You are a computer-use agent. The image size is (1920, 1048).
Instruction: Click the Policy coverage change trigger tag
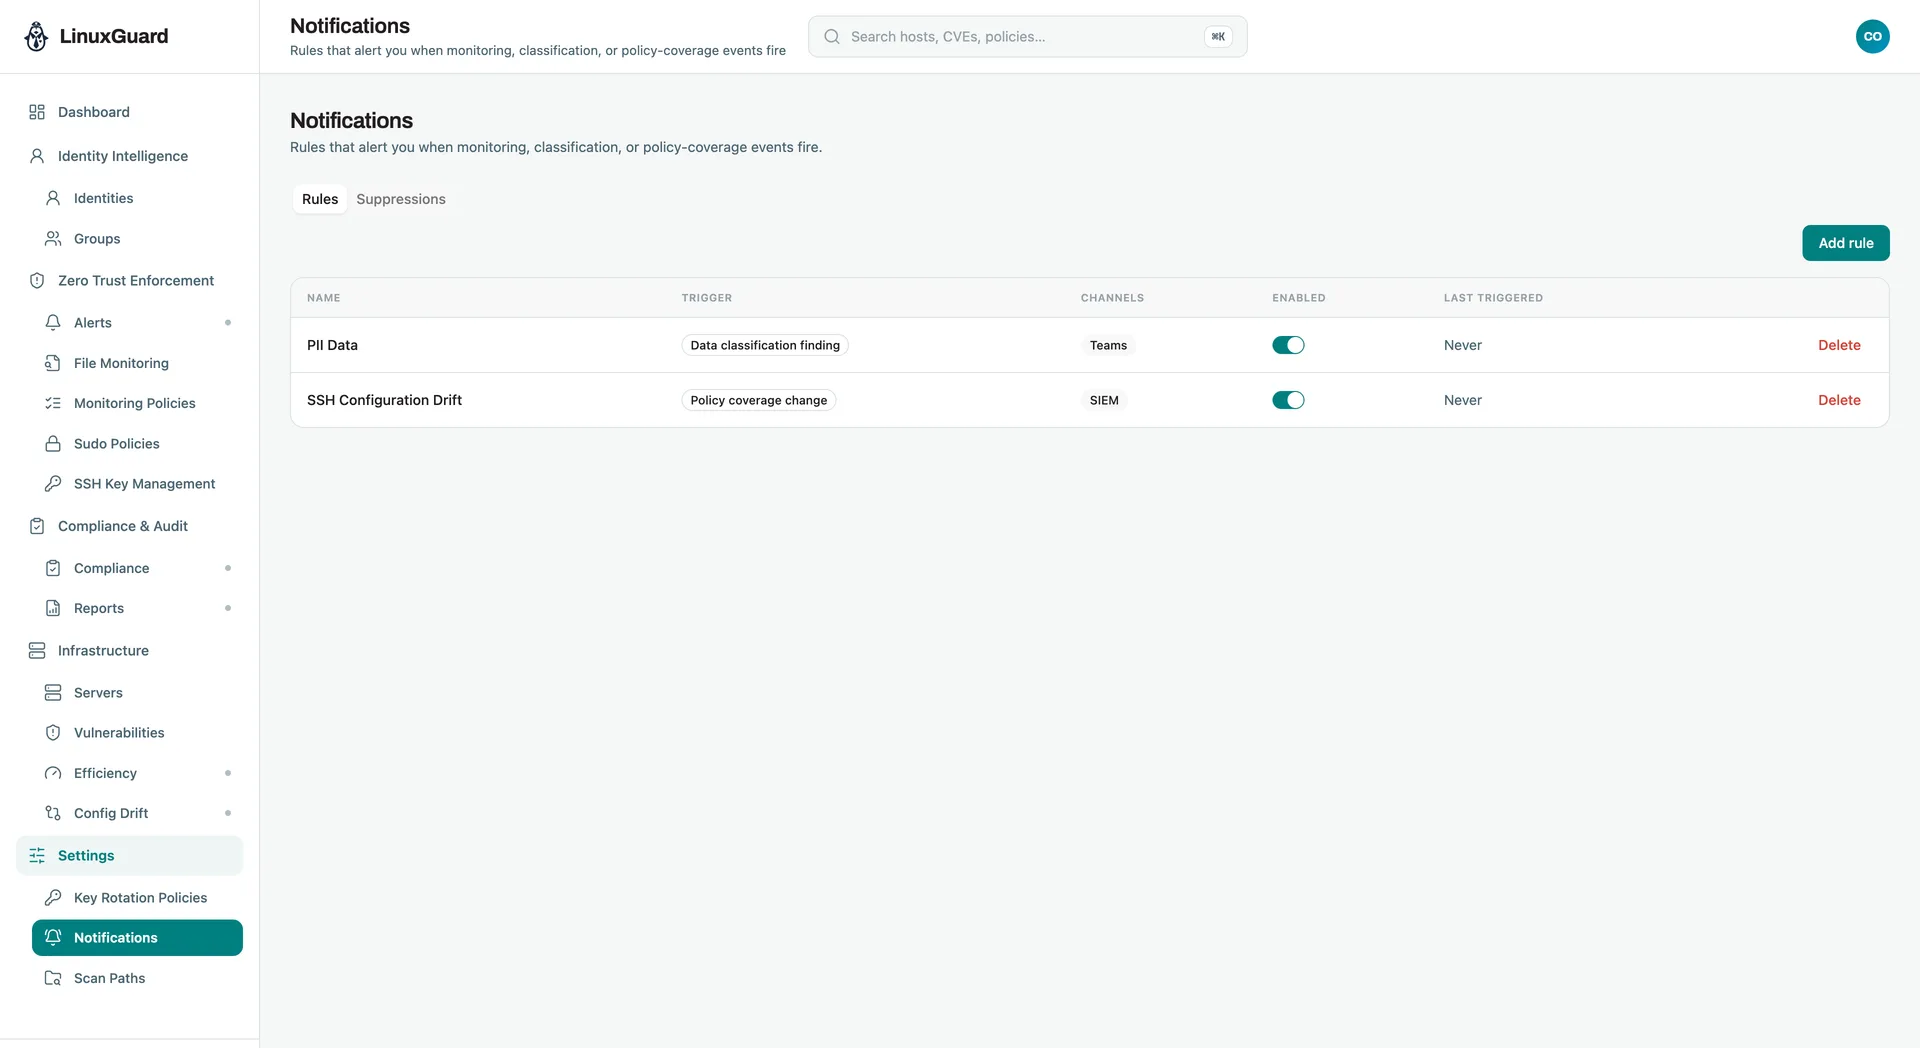(x=759, y=400)
